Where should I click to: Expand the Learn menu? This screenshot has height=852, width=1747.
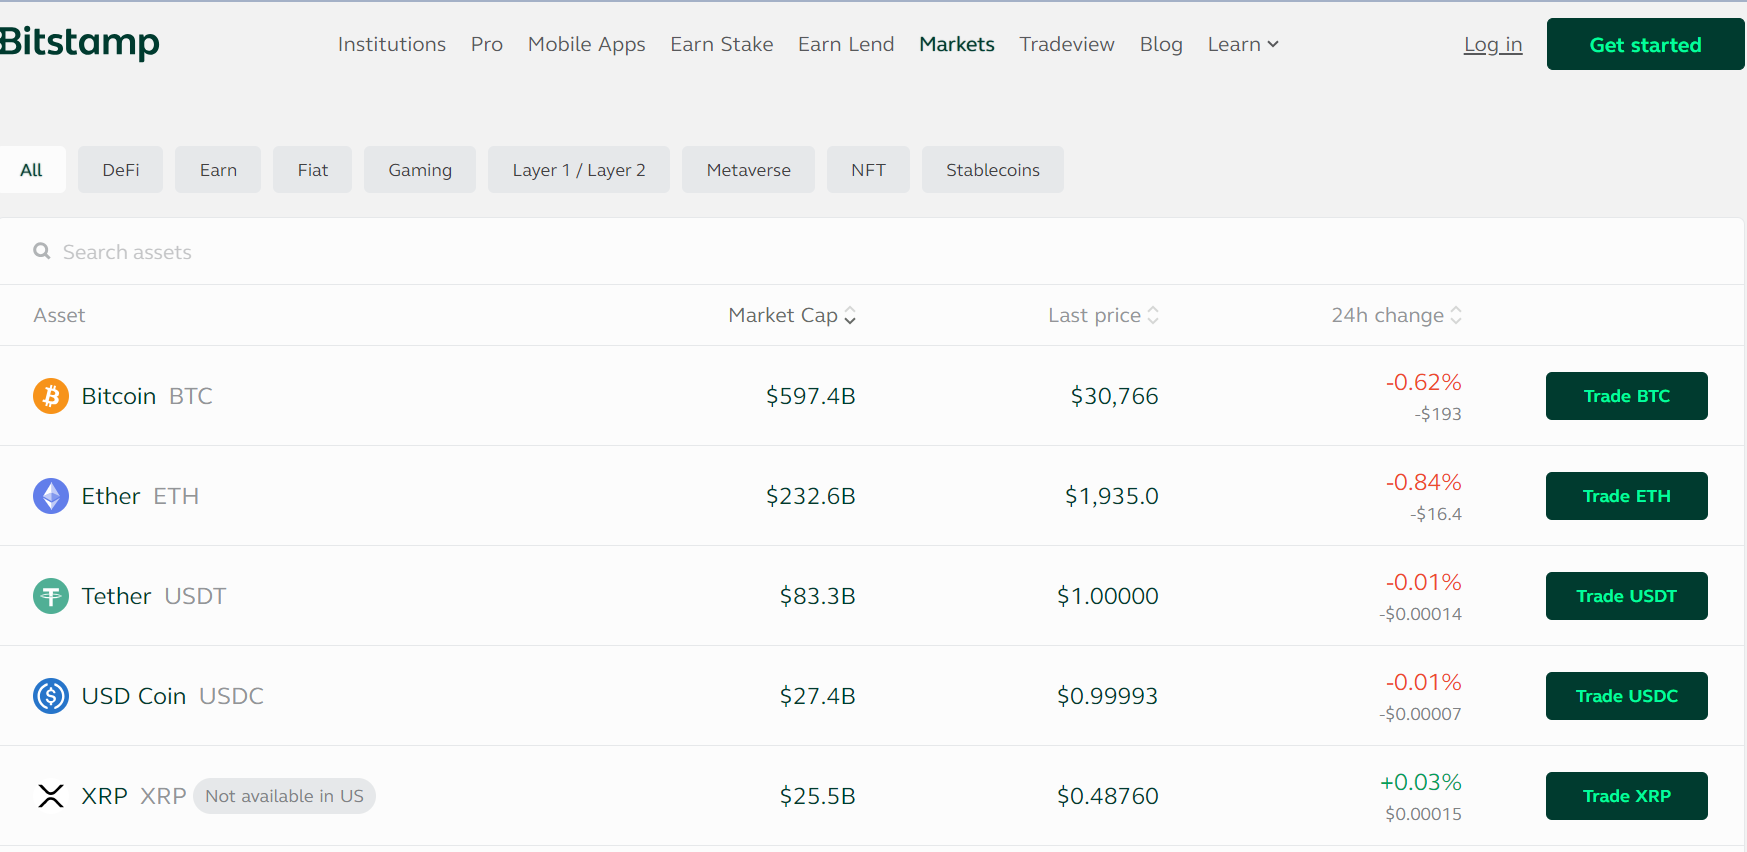tap(1243, 44)
